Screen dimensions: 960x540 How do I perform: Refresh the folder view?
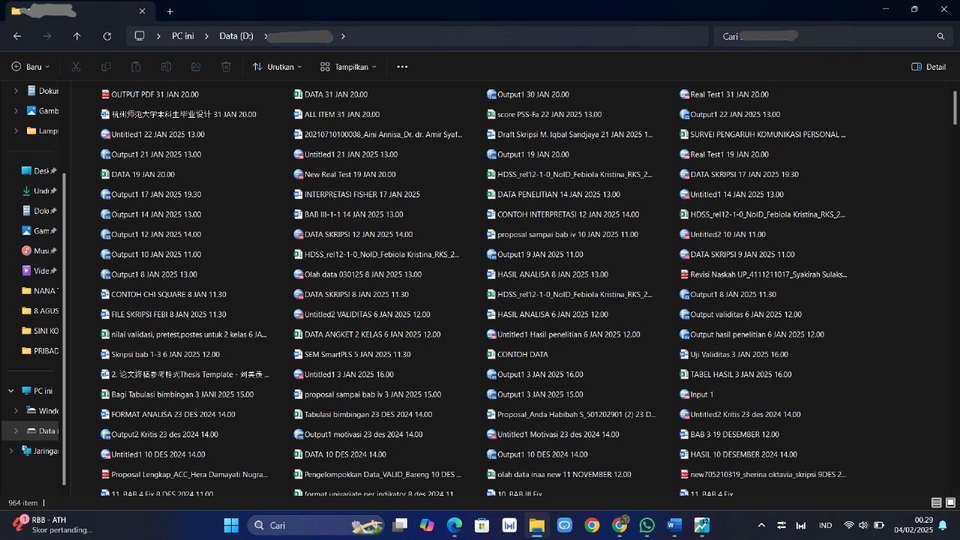[107, 36]
